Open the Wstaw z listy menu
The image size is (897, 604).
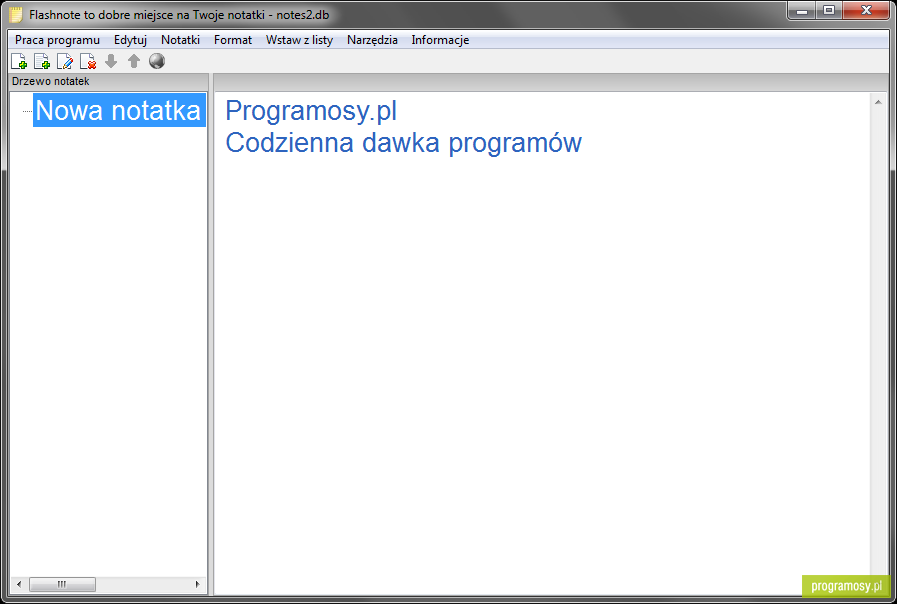[299, 40]
